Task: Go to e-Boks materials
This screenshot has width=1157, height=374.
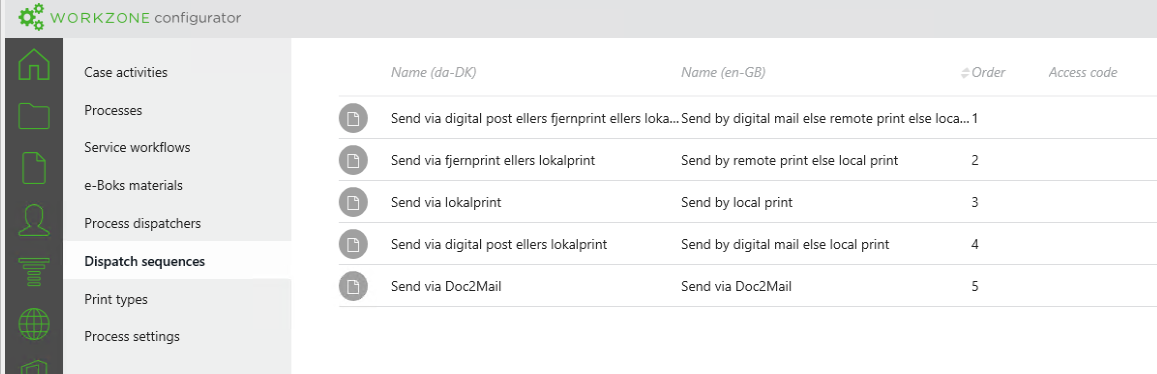Action: 134,185
